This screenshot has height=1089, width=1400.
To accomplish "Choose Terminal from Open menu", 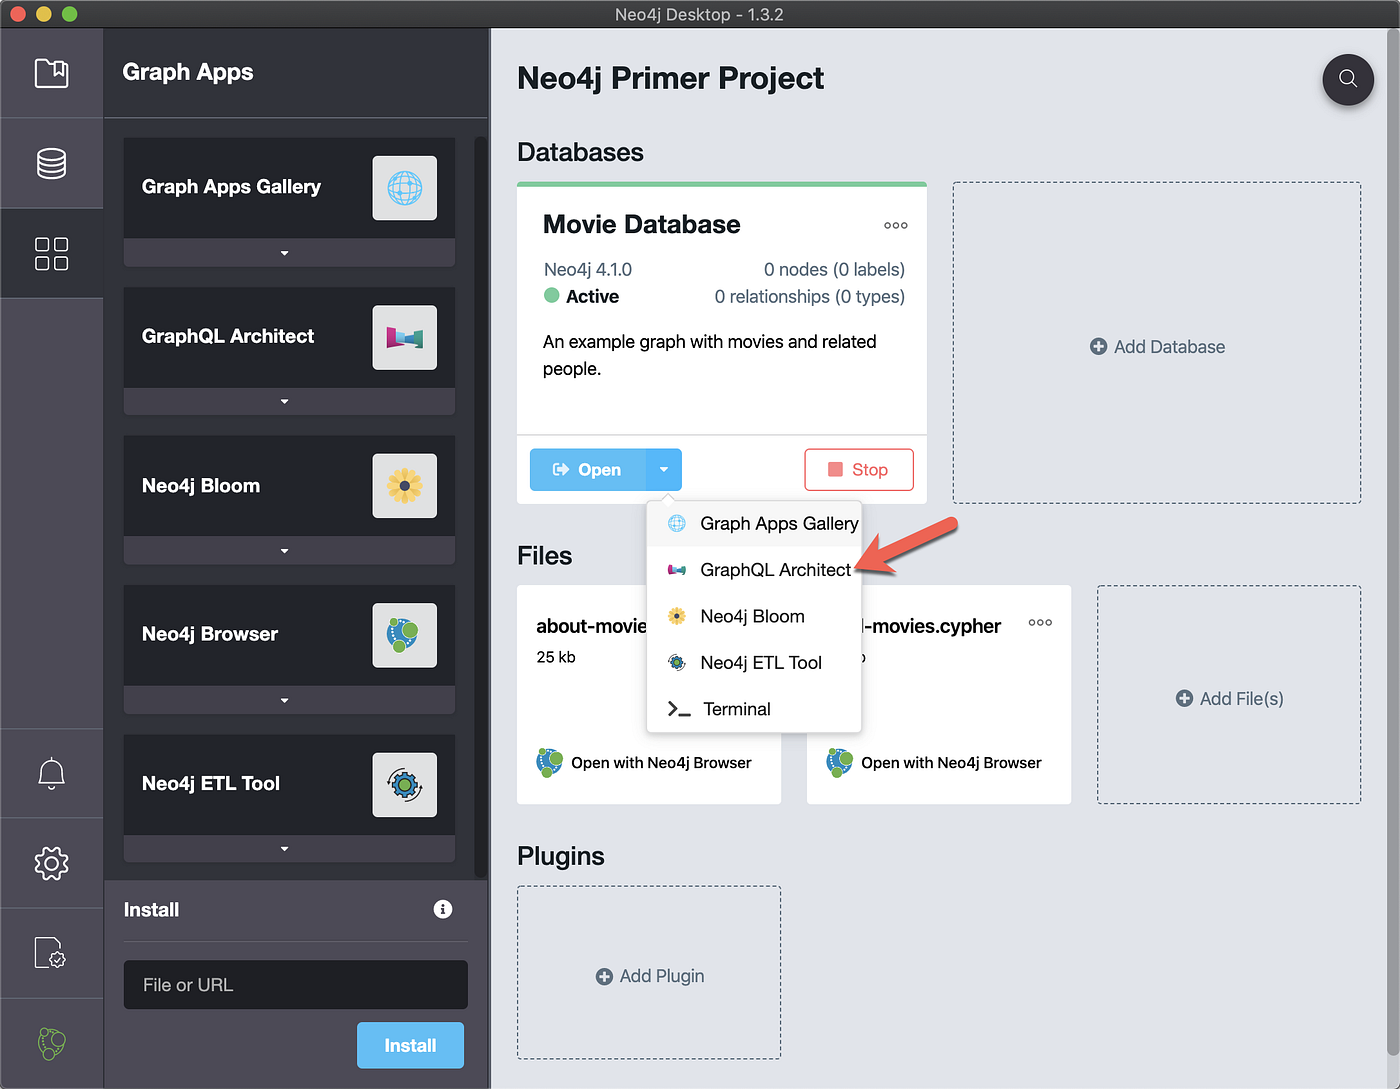I will pos(754,709).
